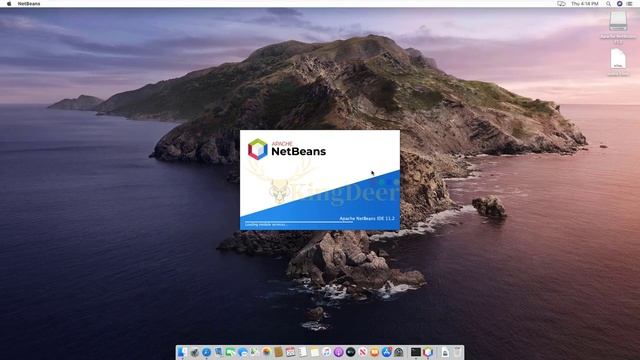Viewport: 640px width, 360px height.
Task: Open System Preferences in the Dock
Action: coord(399,352)
